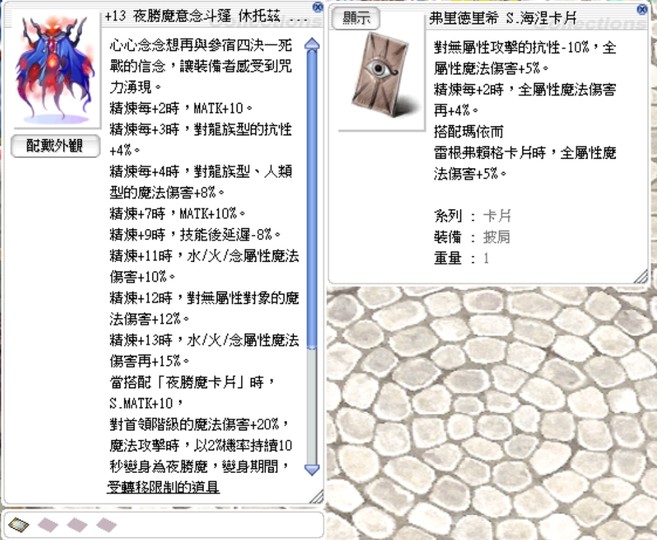The image size is (657, 540).
Task: Click the underlined 受轉移限制的道具 text
Action: pyautogui.click(x=163, y=487)
